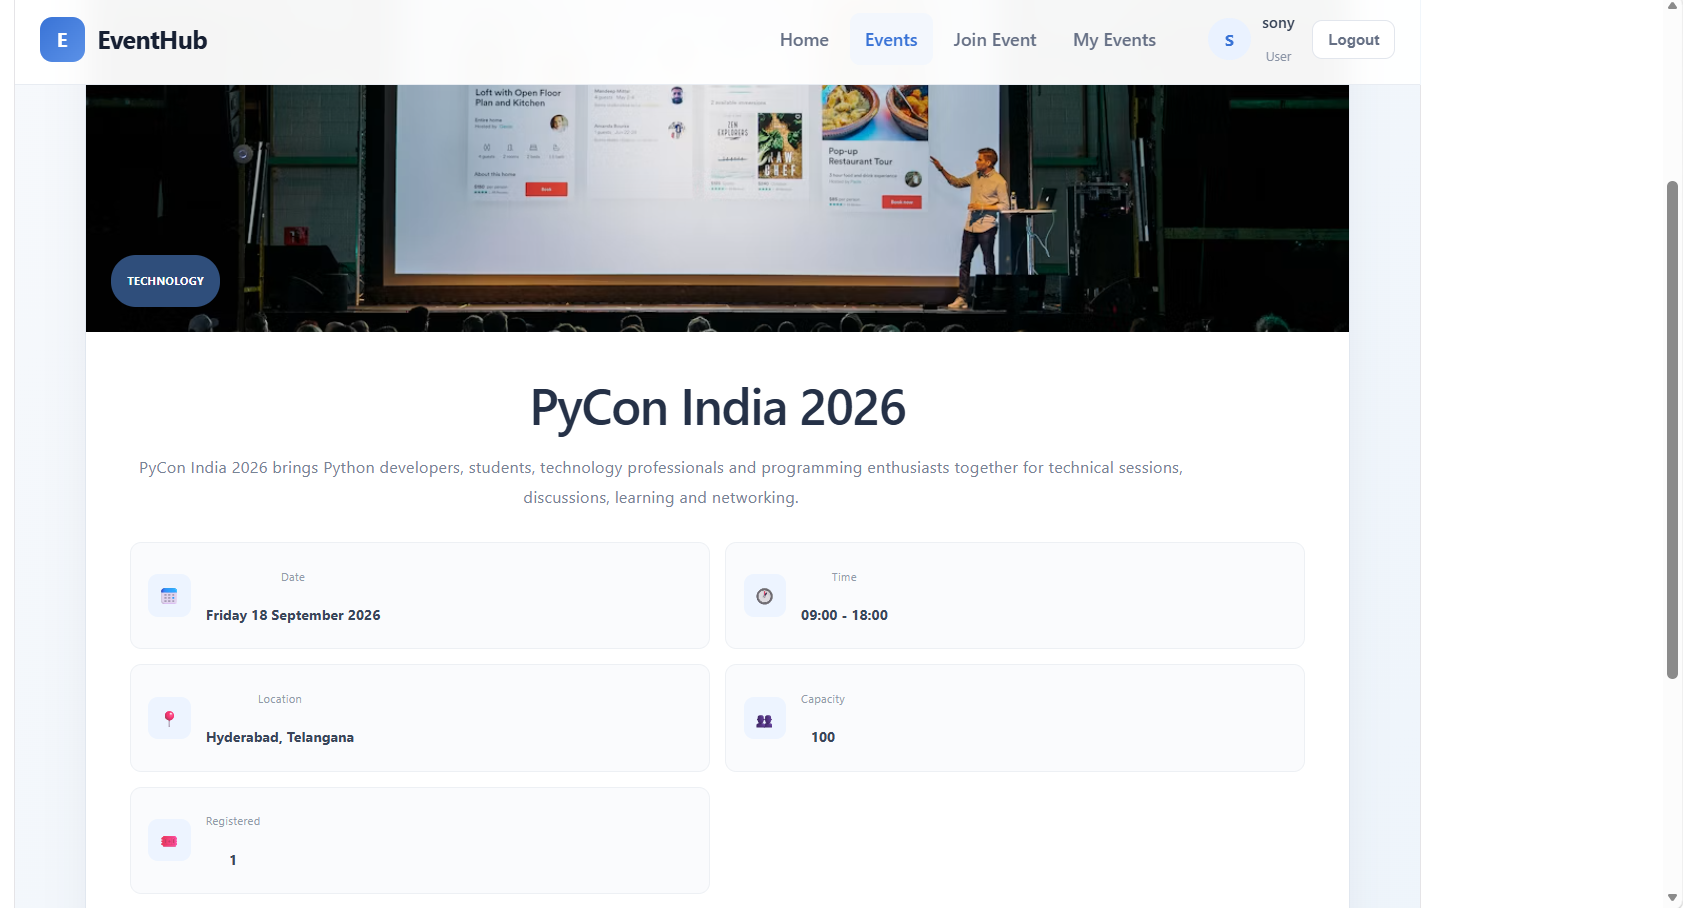This screenshot has height=908, width=1686.
Task: Click the username sony in header
Action: (1278, 23)
